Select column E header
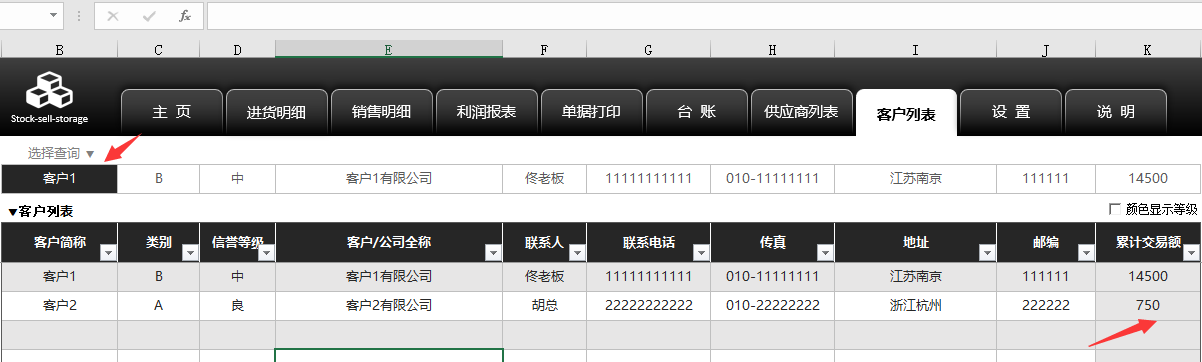 coord(389,49)
